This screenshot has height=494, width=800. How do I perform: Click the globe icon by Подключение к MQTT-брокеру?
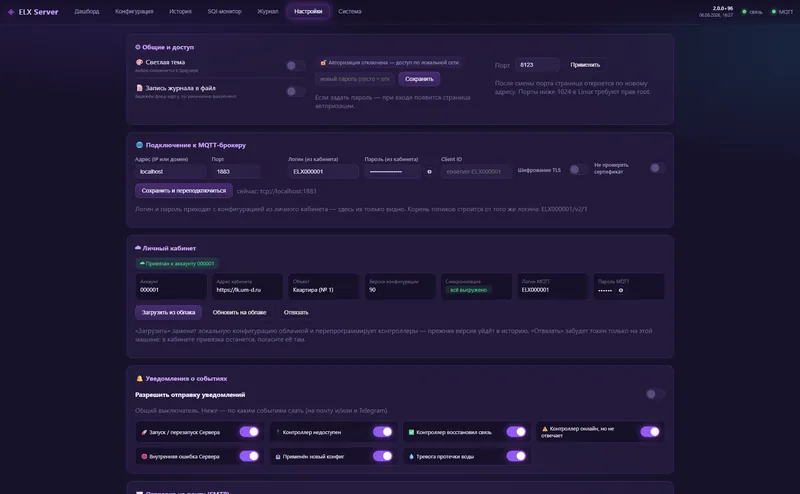pos(139,145)
